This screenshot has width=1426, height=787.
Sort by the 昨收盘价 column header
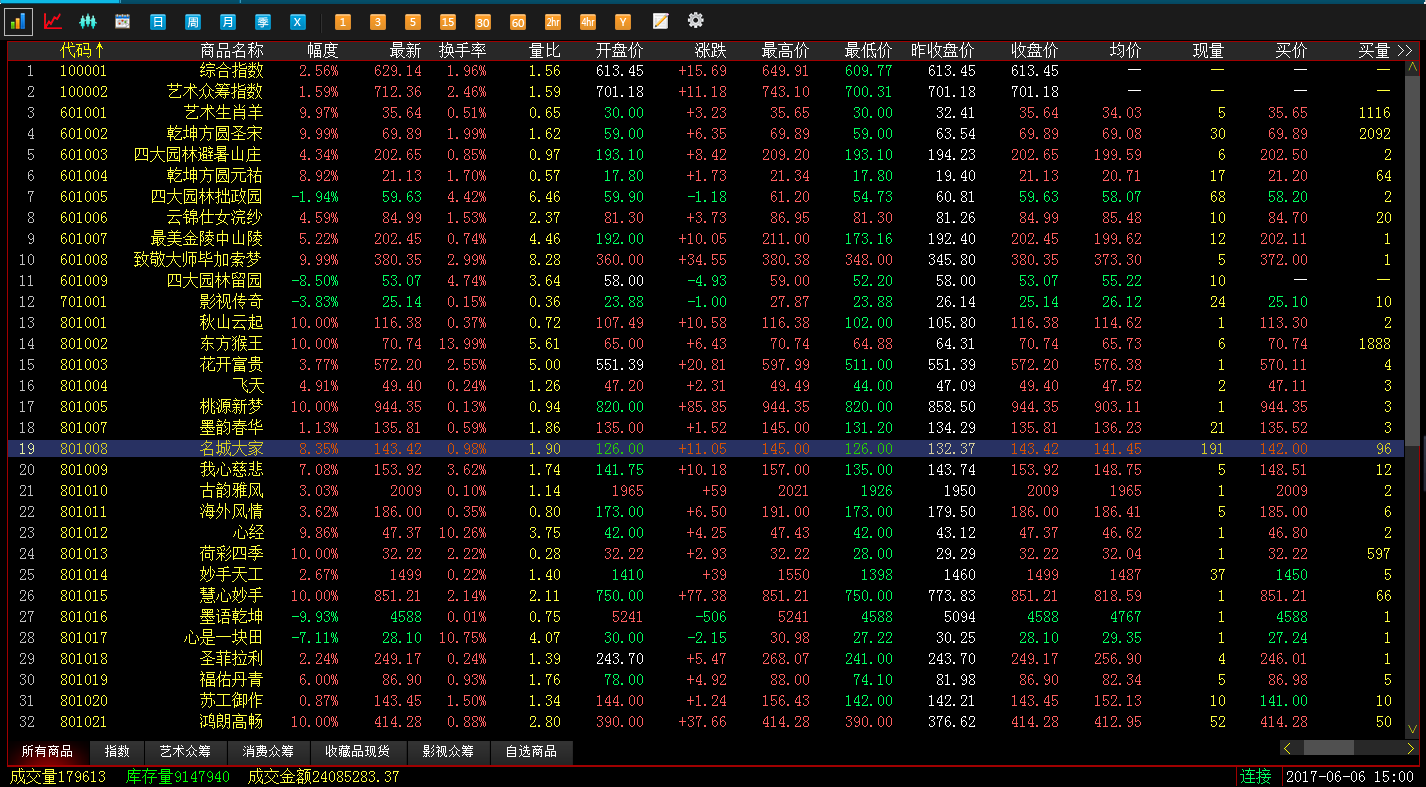pos(943,50)
